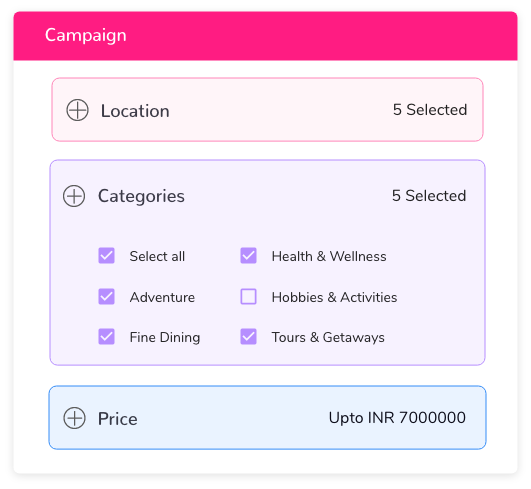Uncheck the Fine Dining checkbox

[106, 337]
